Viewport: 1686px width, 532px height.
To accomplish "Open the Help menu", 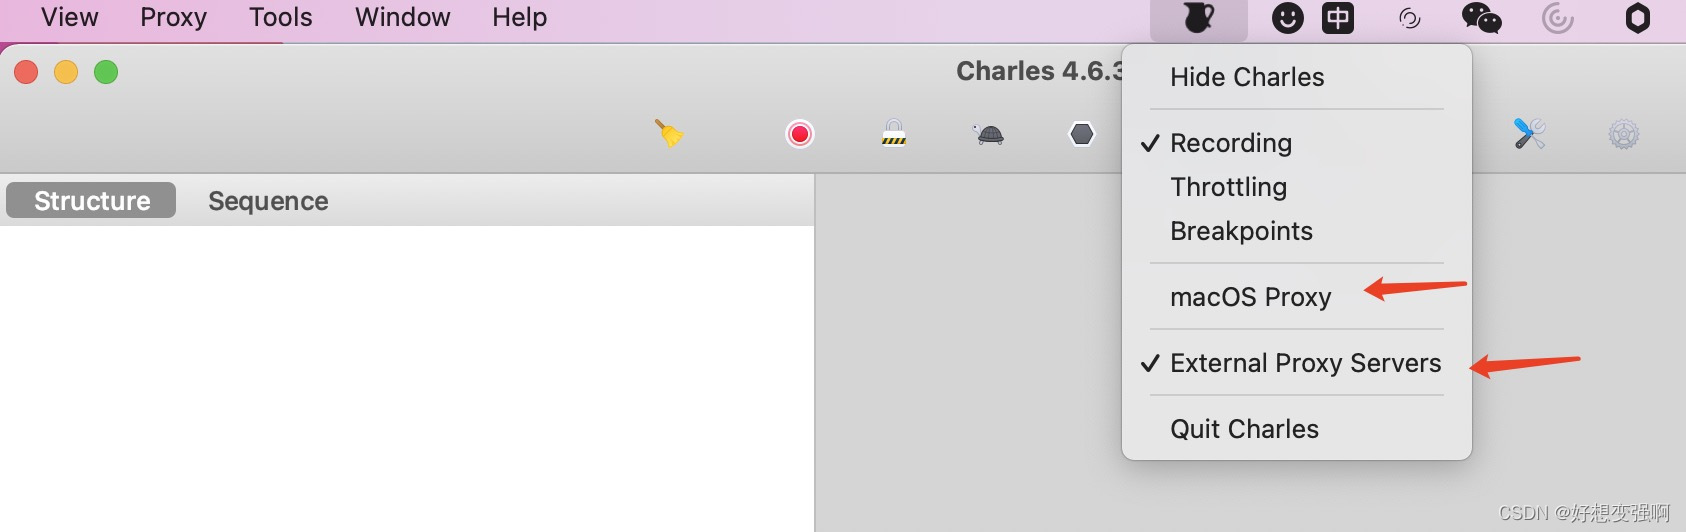I will click(x=520, y=17).
